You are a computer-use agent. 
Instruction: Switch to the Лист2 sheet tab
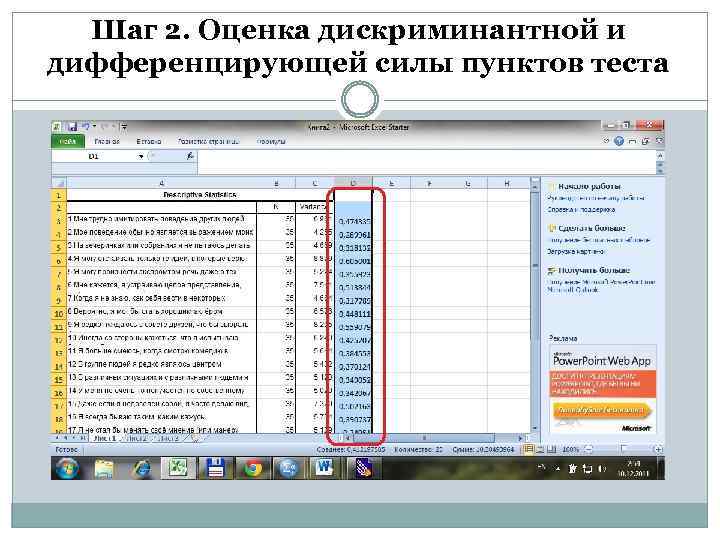pyautogui.click(x=136, y=439)
